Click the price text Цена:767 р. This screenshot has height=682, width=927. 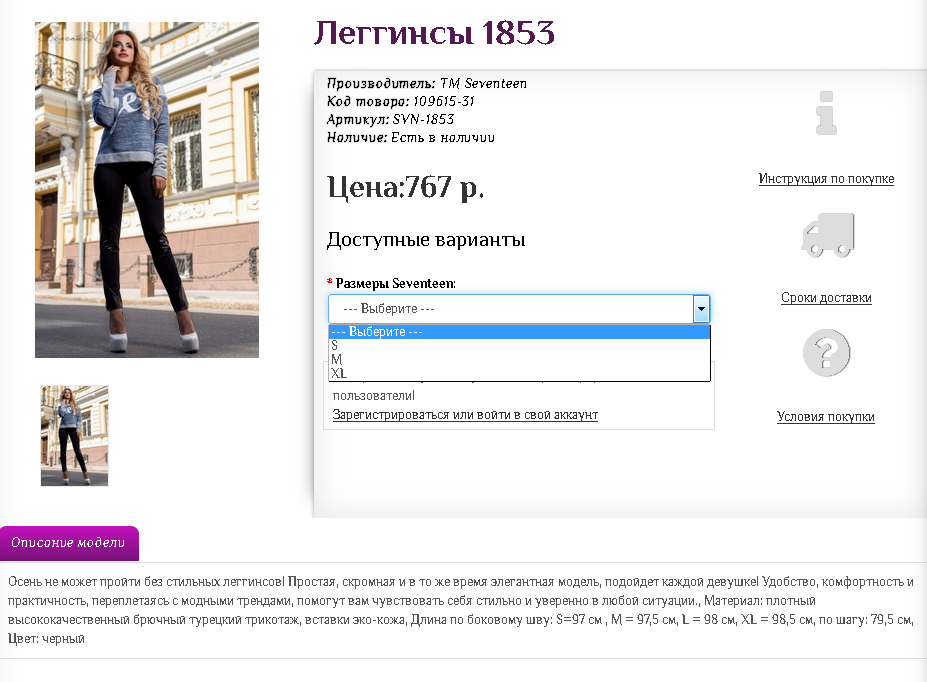[406, 187]
